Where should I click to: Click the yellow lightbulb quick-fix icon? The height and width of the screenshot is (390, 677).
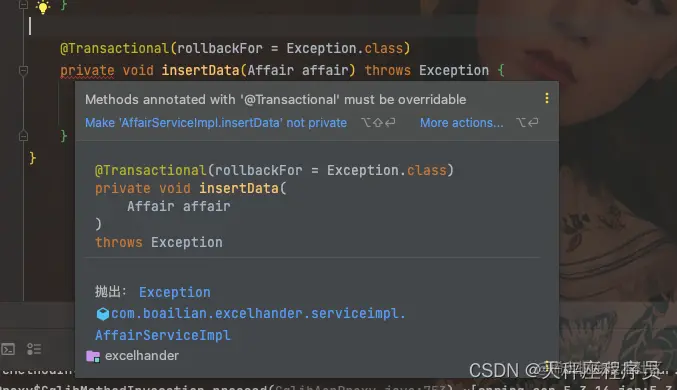click(x=43, y=6)
